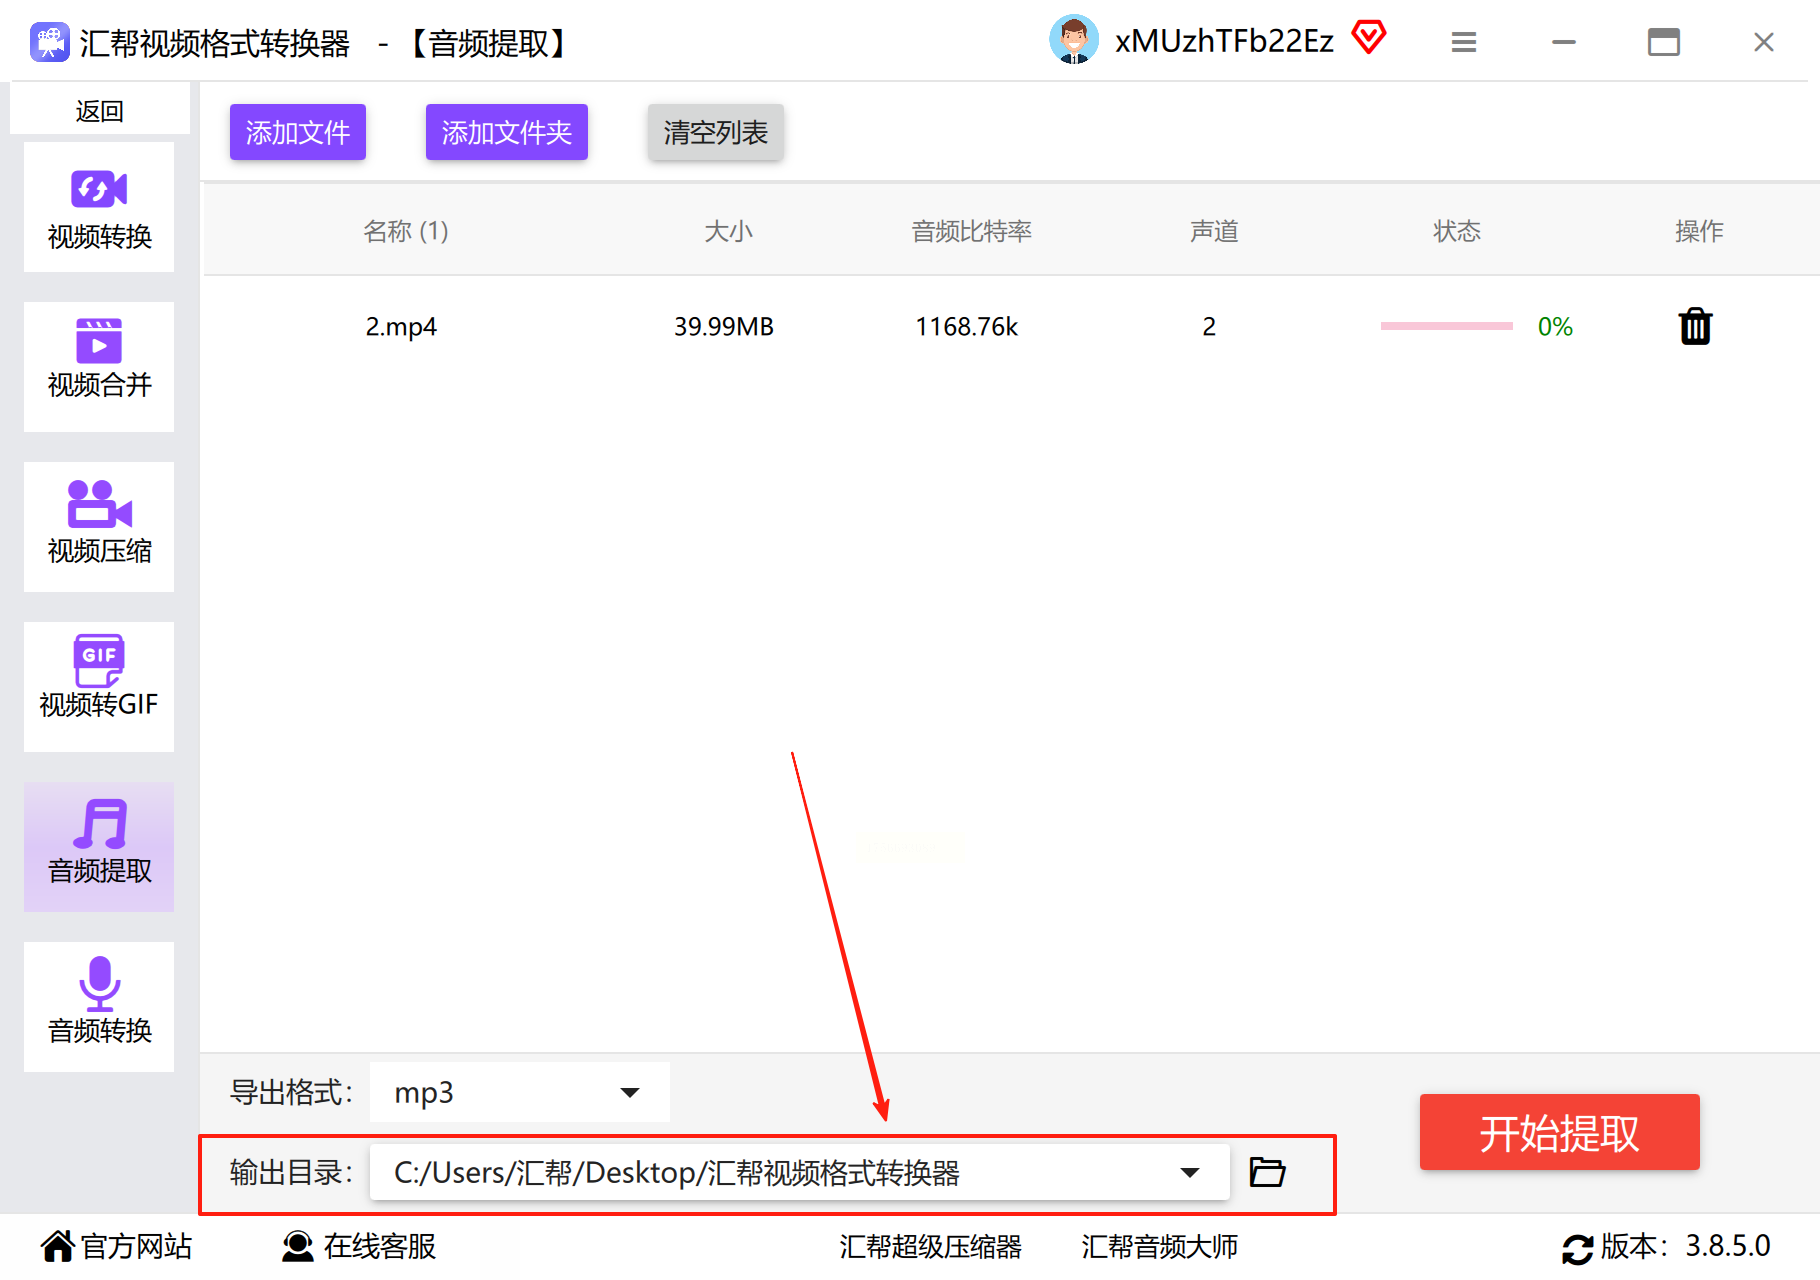Open the 视频转GIF tool
Screen dimensions: 1820x1280
[99, 687]
